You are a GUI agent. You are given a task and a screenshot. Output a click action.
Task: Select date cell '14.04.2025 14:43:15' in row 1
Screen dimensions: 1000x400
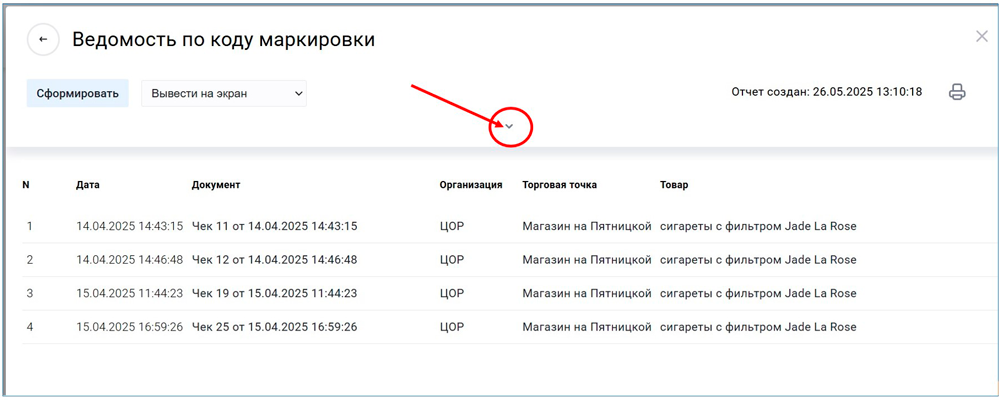pos(129,226)
